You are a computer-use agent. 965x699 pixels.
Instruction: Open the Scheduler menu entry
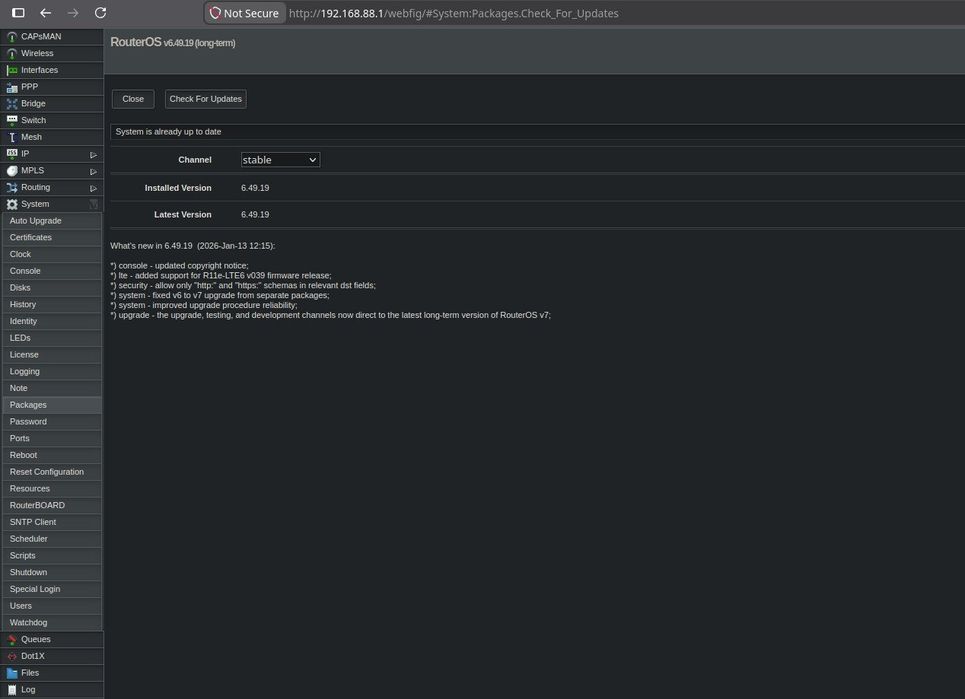tap(52, 539)
